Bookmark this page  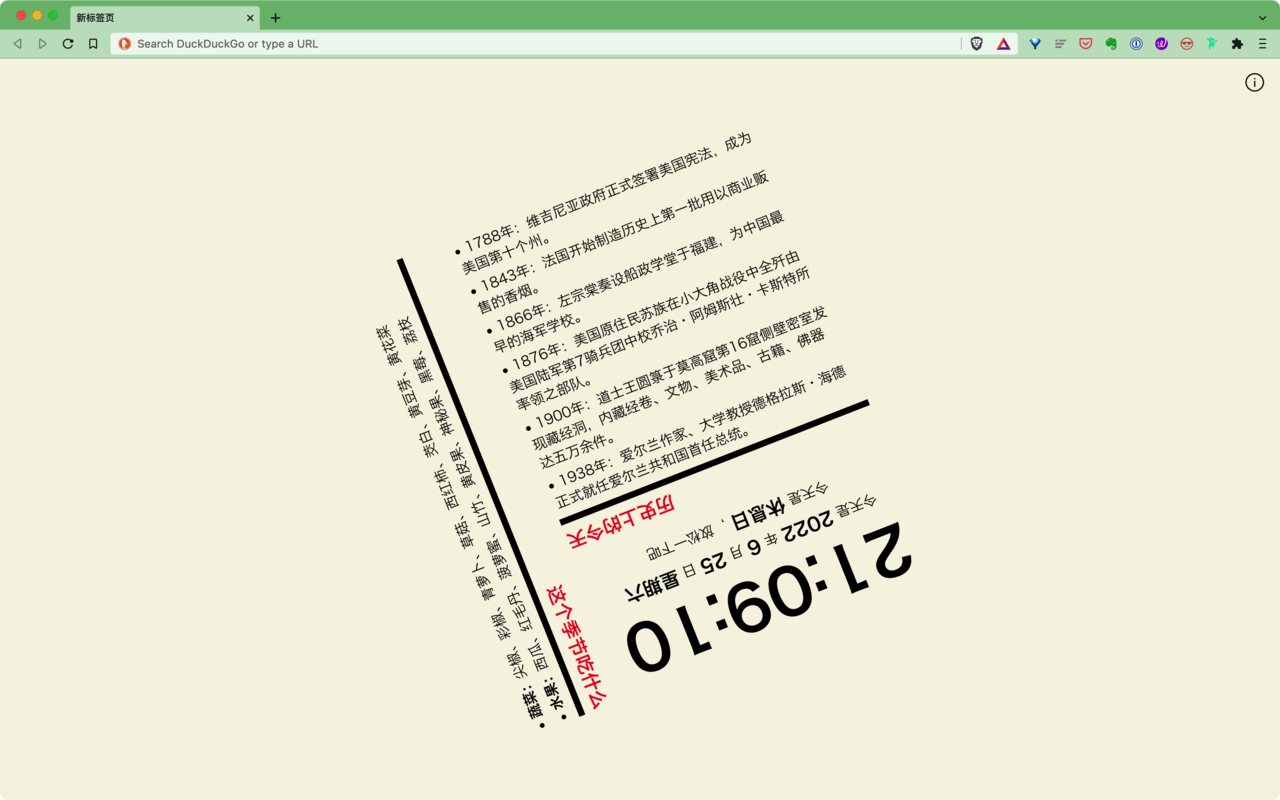(x=93, y=44)
